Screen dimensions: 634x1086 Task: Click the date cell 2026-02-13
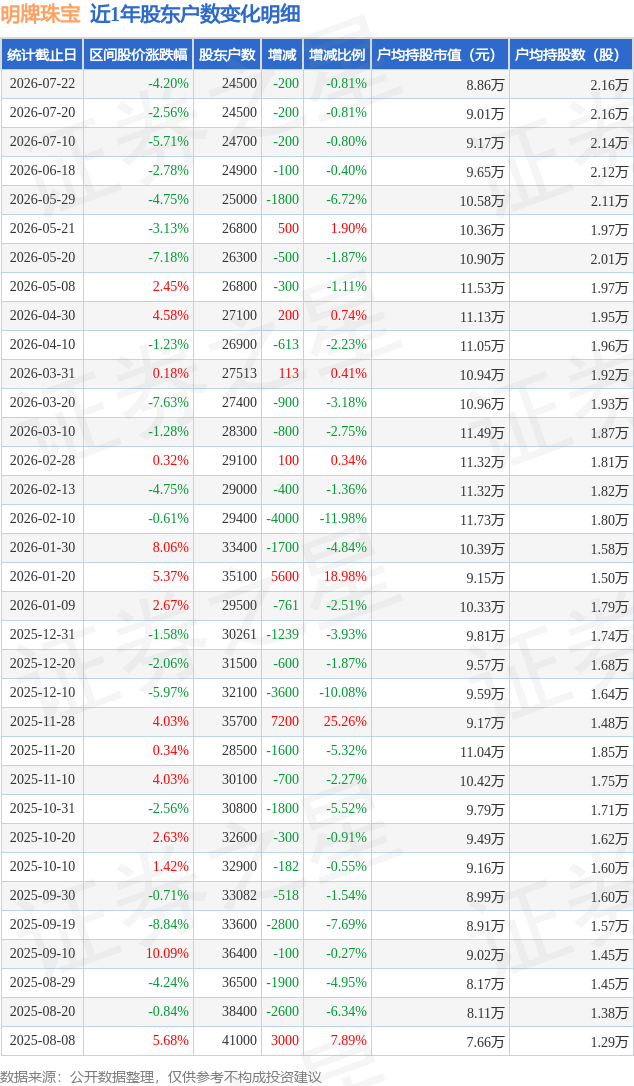coord(42,490)
